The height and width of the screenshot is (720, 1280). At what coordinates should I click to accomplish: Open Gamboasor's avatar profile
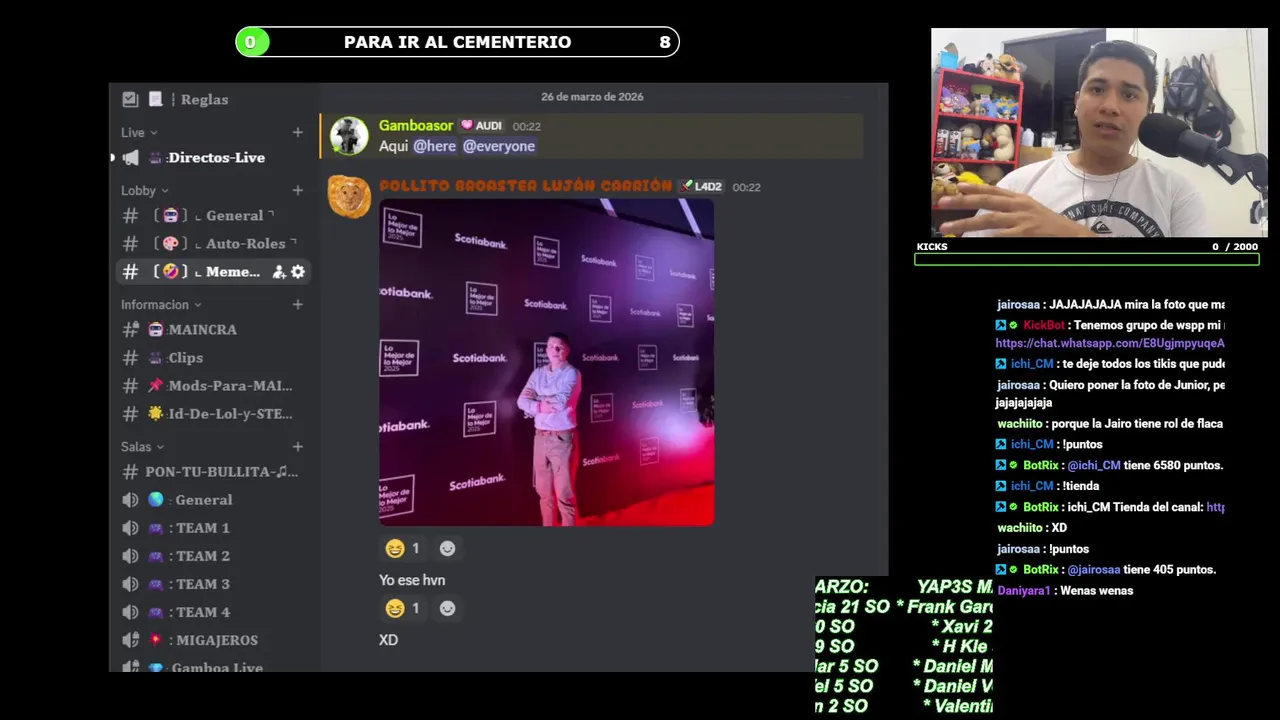coord(349,135)
